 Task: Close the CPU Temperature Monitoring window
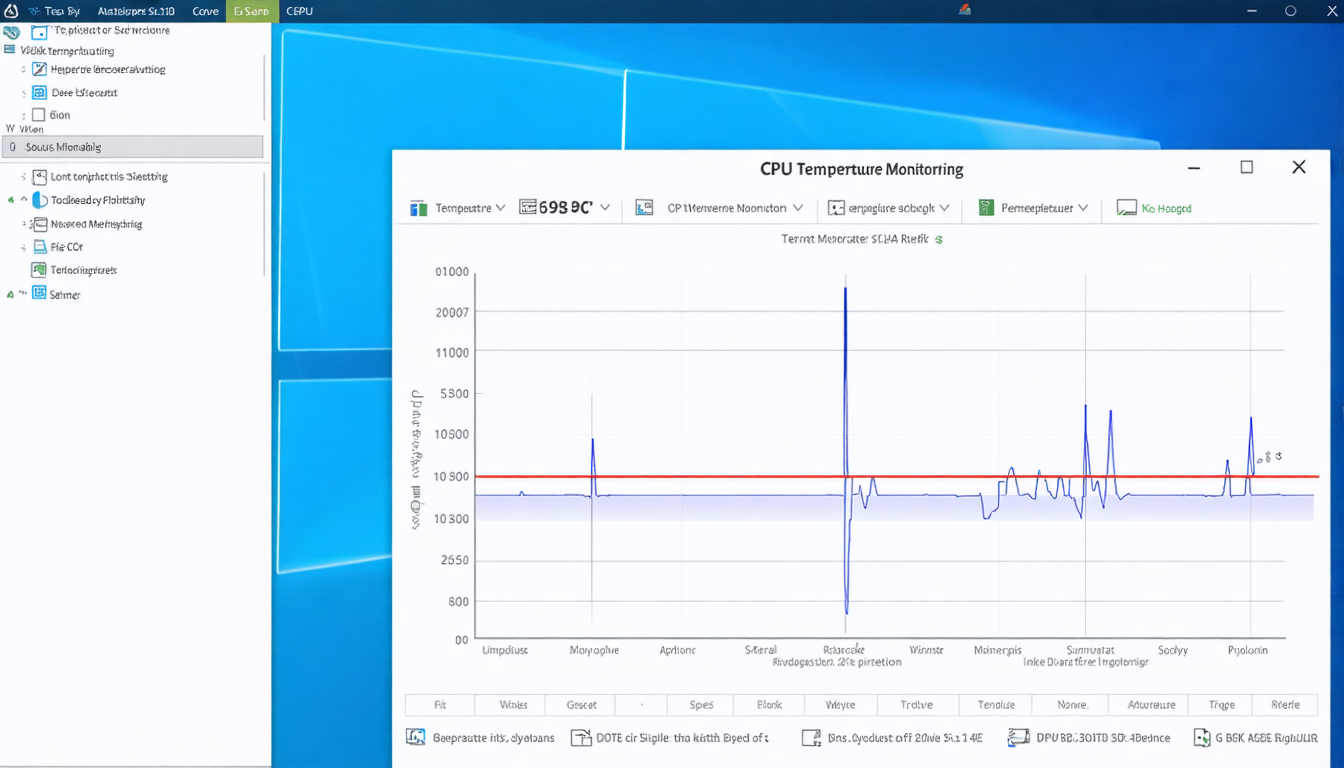1299,167
